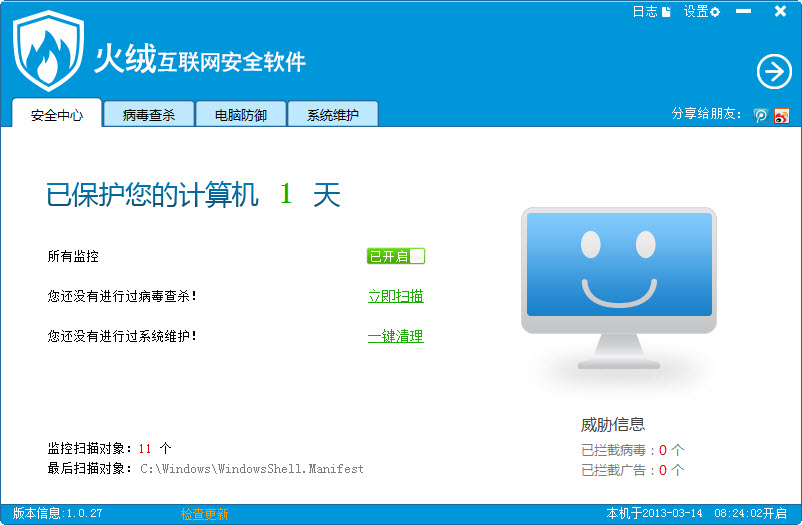This screenshot has width=802, height=525.
Task: Close the Huorong window
Action: [x=780, y=11]
